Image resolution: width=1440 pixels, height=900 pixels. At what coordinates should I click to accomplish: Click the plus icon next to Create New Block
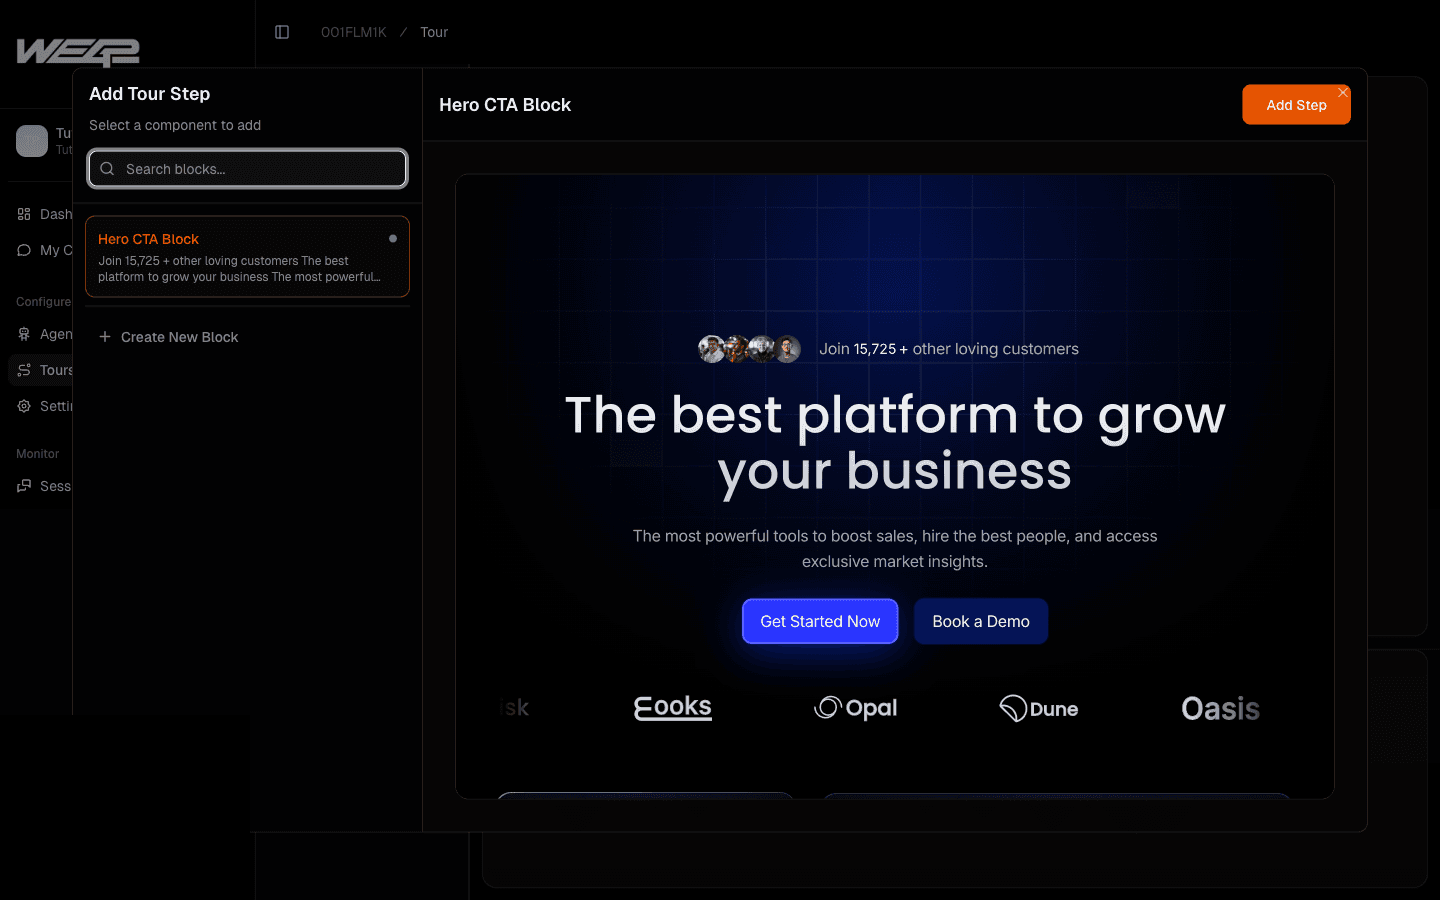pyautogui.click(x=105, y=337)
